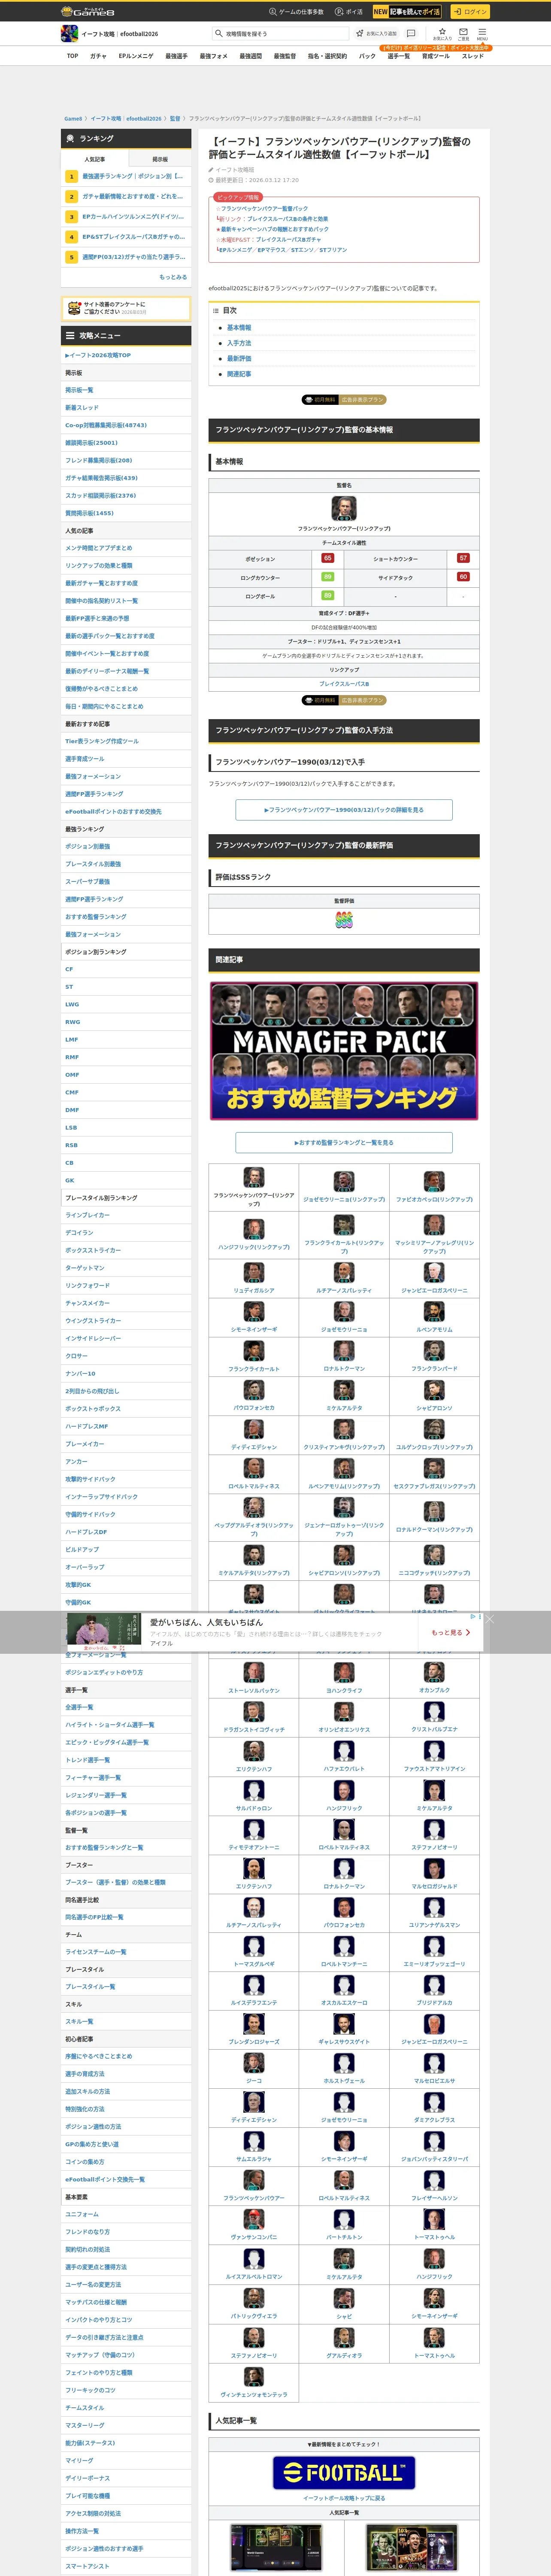The width and height of the screenshot is (551, 2576).
Task: Open 指名・選択契約 navigation menu item
Action: click(327, 56)
